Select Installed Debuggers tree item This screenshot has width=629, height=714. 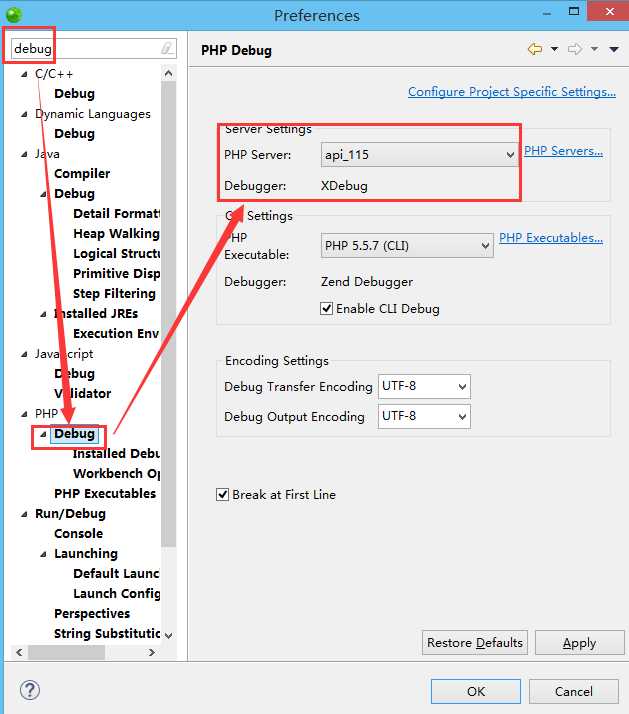tap(117, 454)
